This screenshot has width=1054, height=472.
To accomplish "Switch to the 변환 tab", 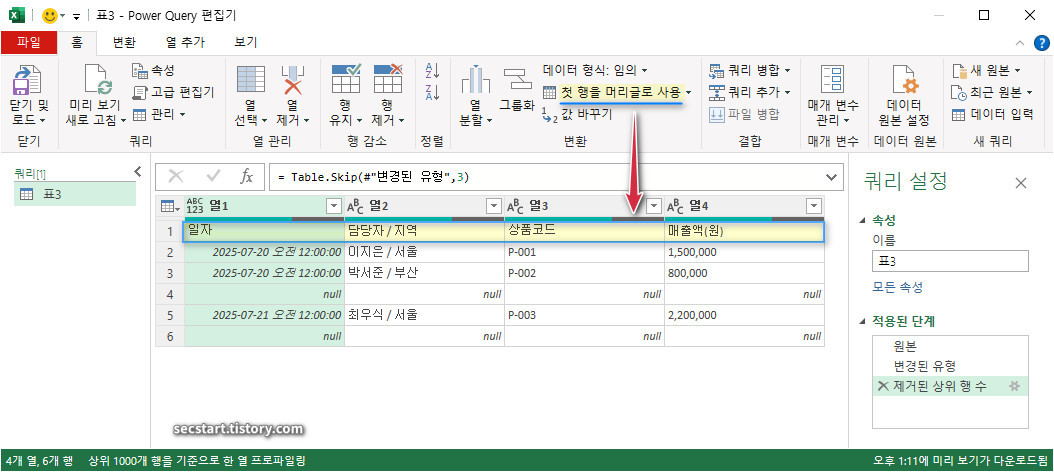I will (x=124, y=42).
